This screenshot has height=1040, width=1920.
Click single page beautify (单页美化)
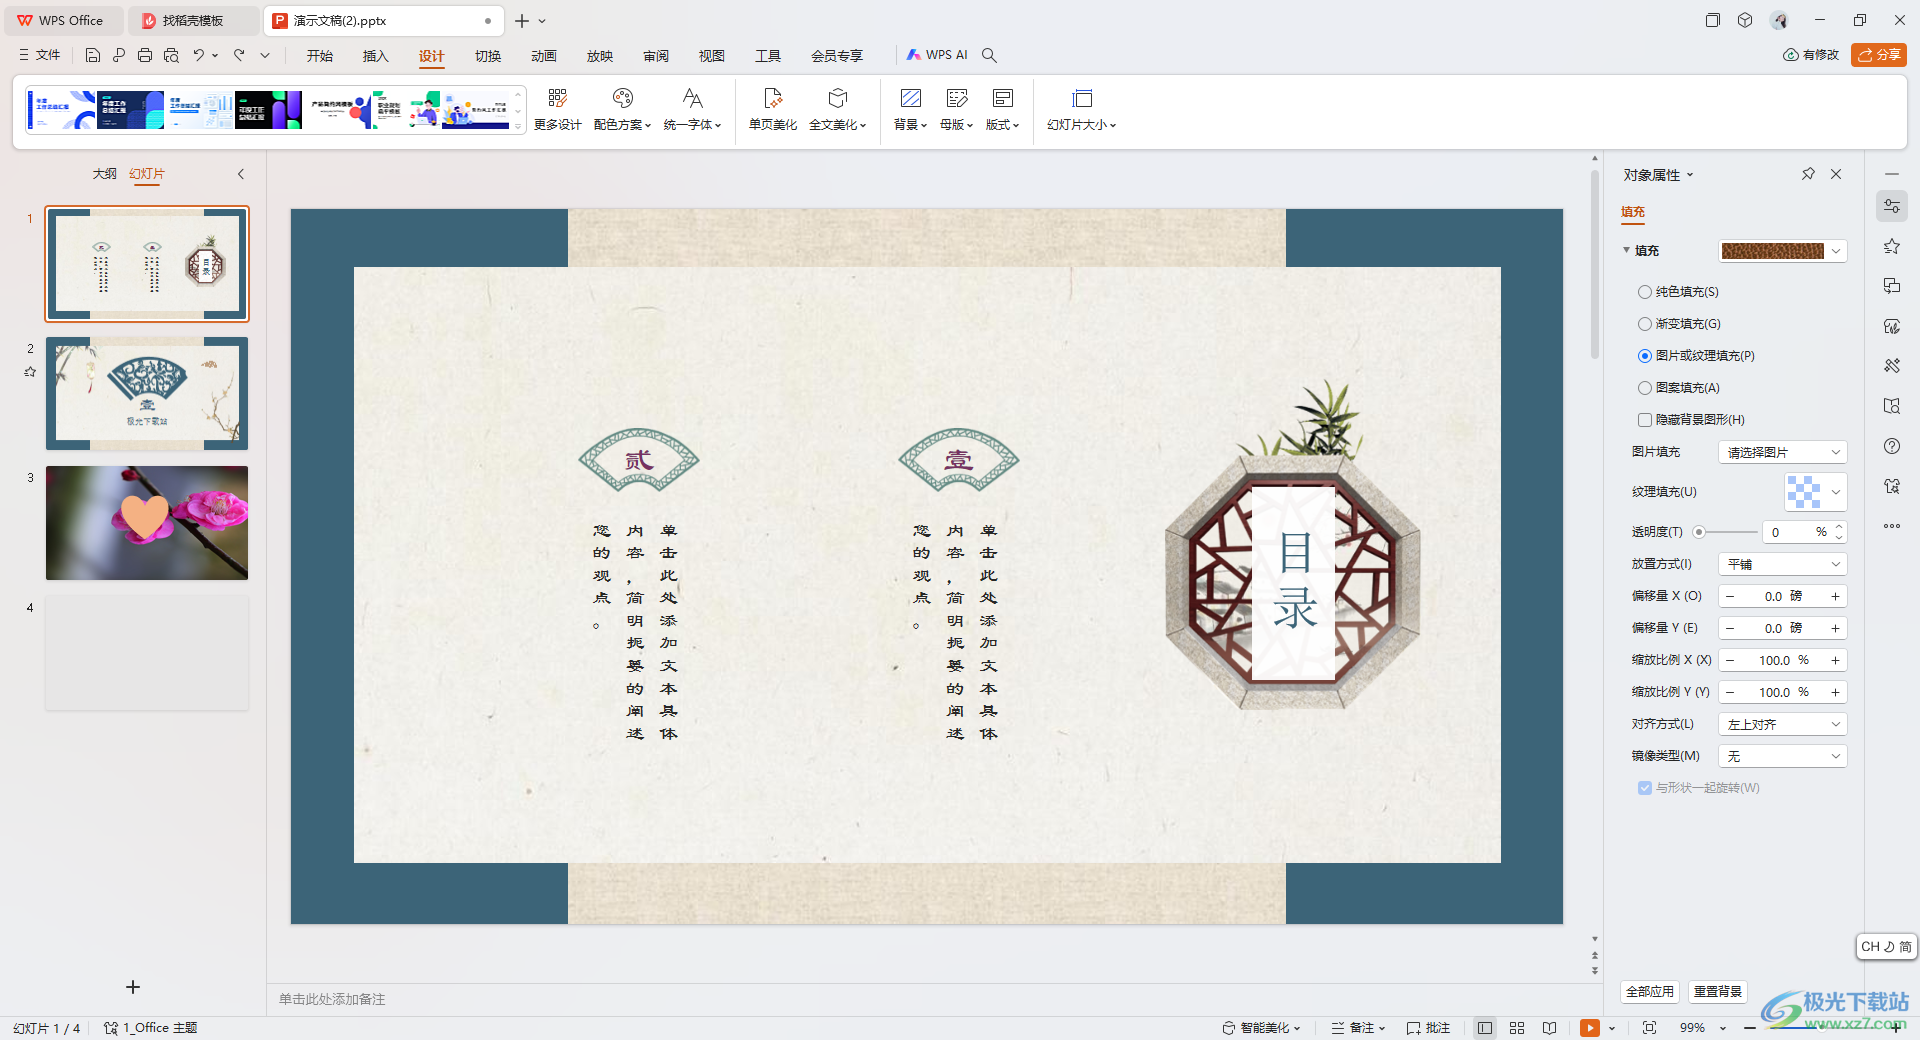pos(773,109)
